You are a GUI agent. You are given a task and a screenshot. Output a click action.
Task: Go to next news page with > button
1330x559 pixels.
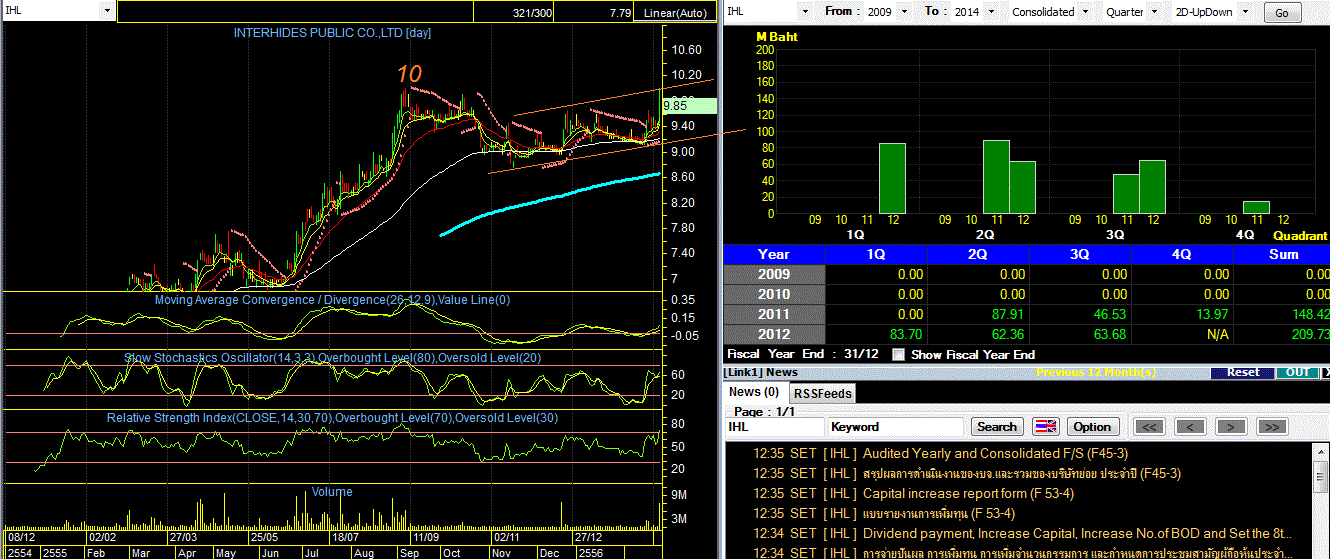pyautogui.click(x=1231, y=426)
